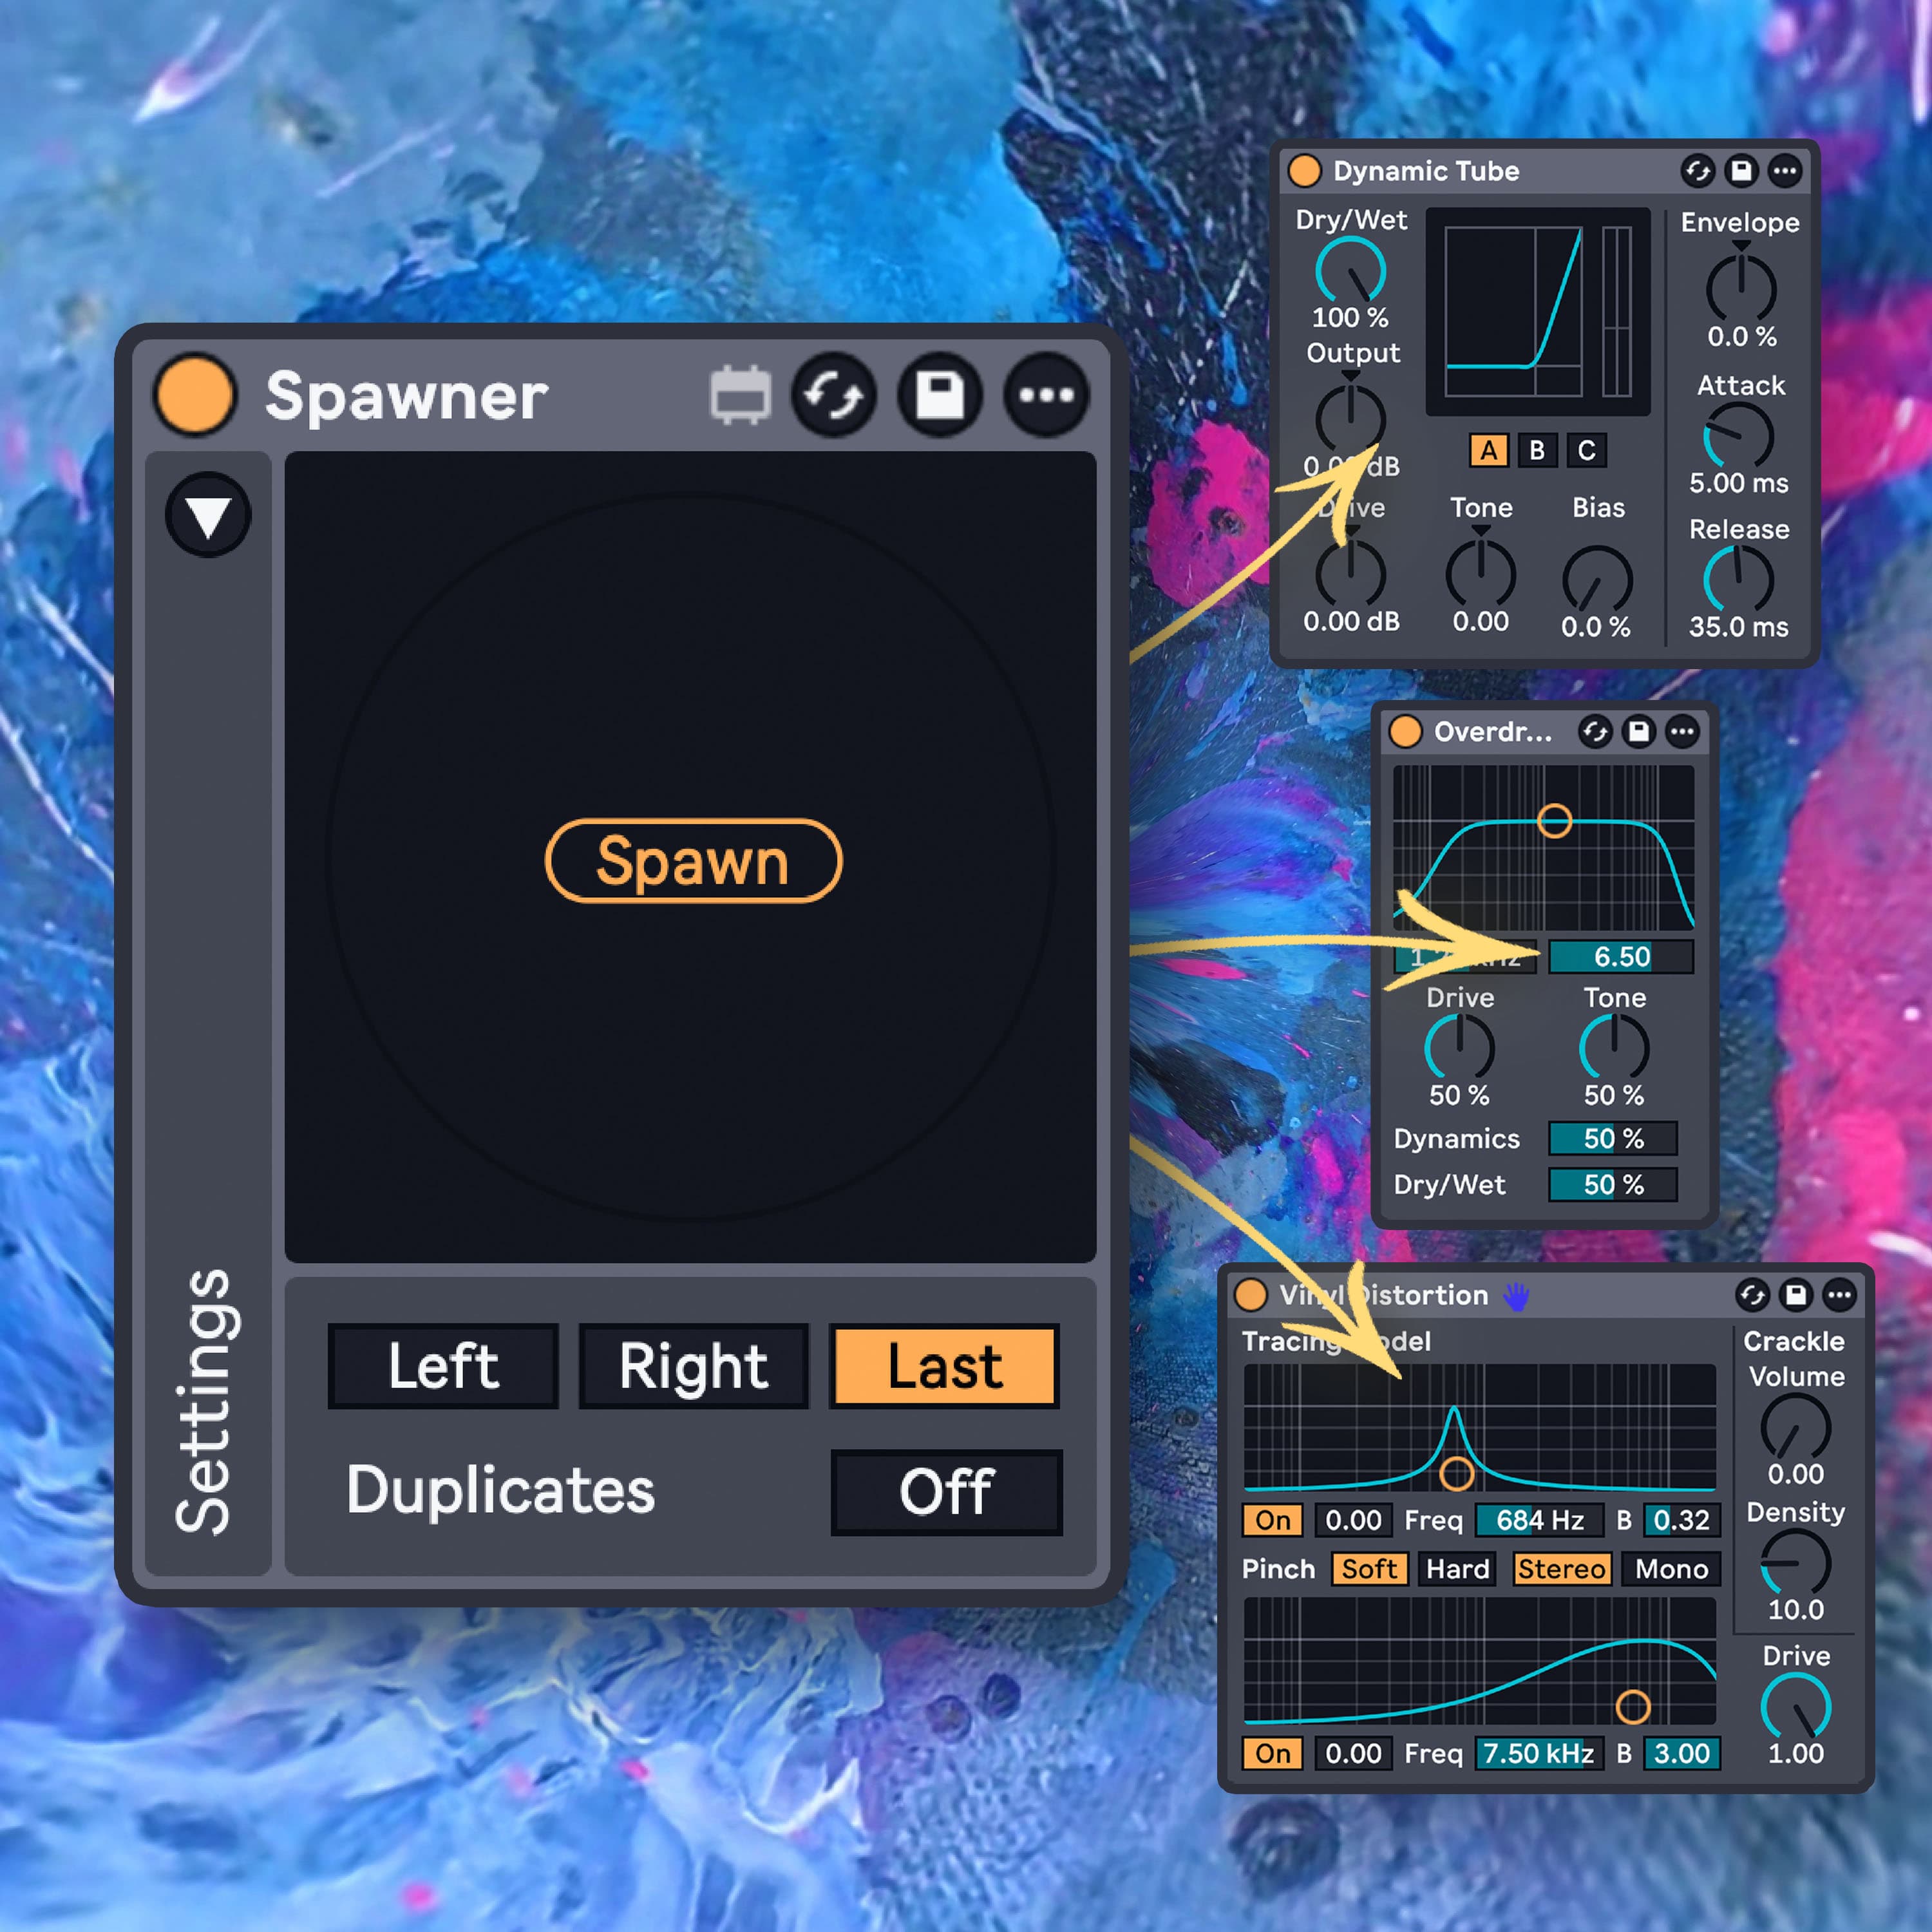Image resolution: width=1932 pixels, height=1932 pixels.
Task: Open the Overdrive three-dots menu
Action: pos(1683,732)
